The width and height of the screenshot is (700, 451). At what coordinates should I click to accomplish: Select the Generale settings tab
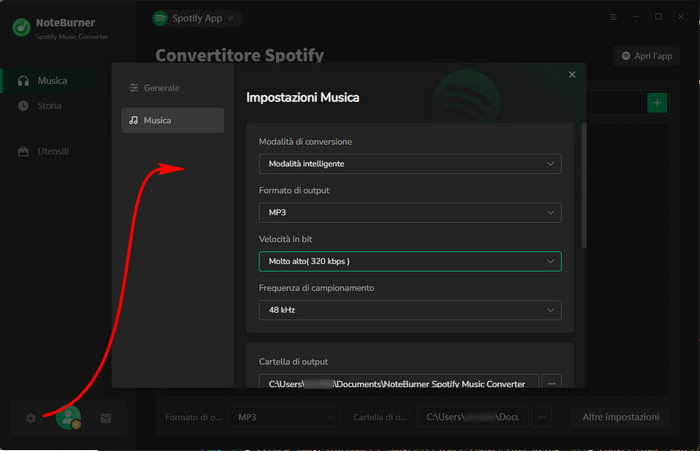(x=168, y=88)
